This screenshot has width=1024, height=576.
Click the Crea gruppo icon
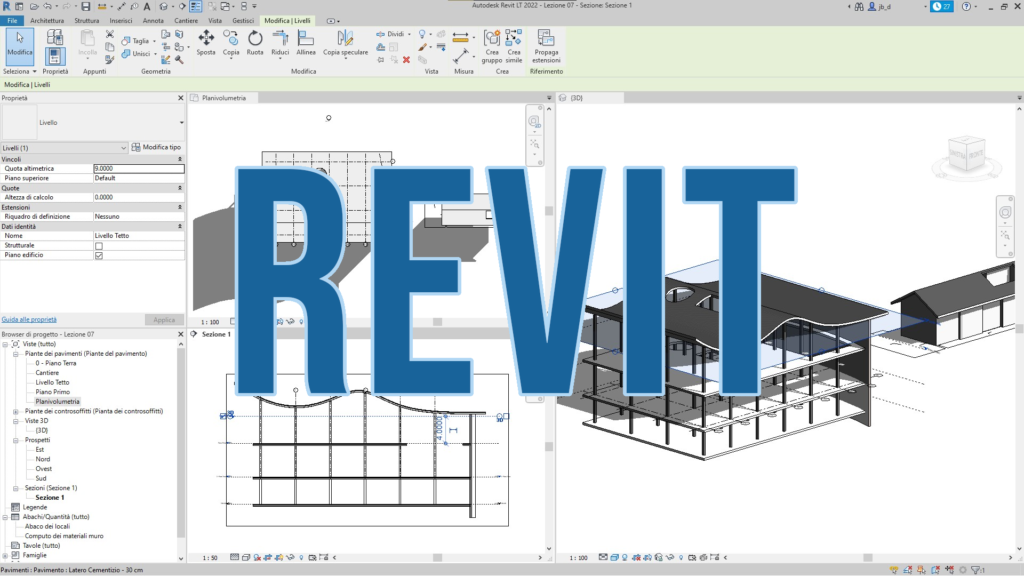[492, 46]
